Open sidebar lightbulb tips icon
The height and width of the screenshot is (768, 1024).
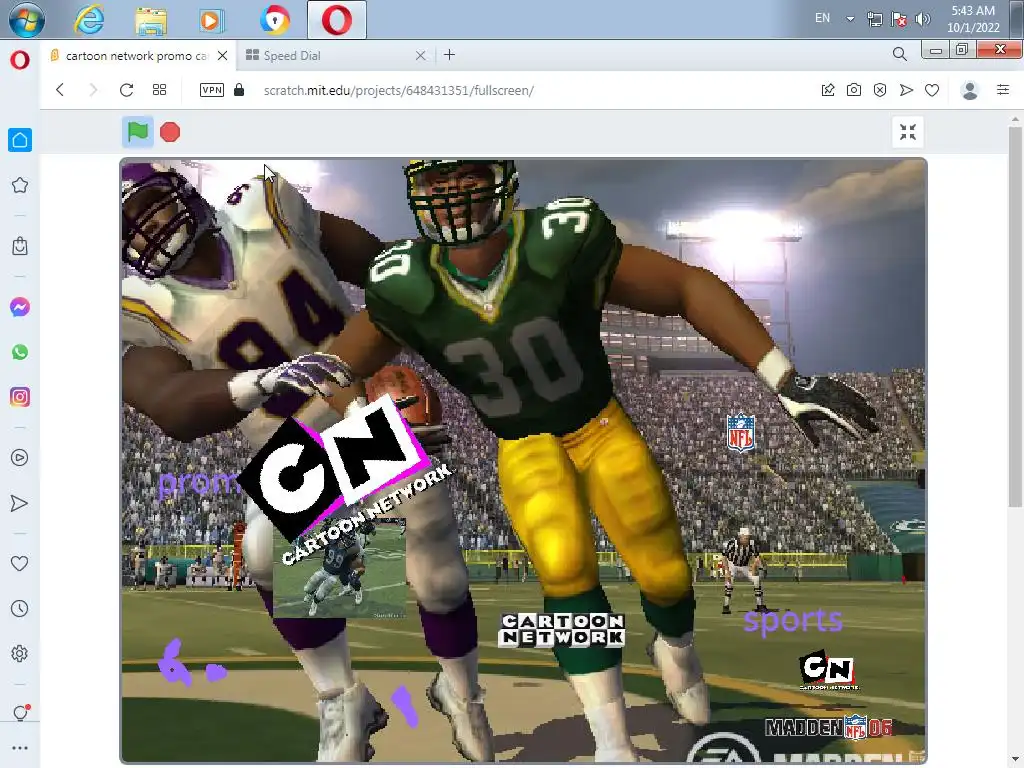[x=20, y=713]
